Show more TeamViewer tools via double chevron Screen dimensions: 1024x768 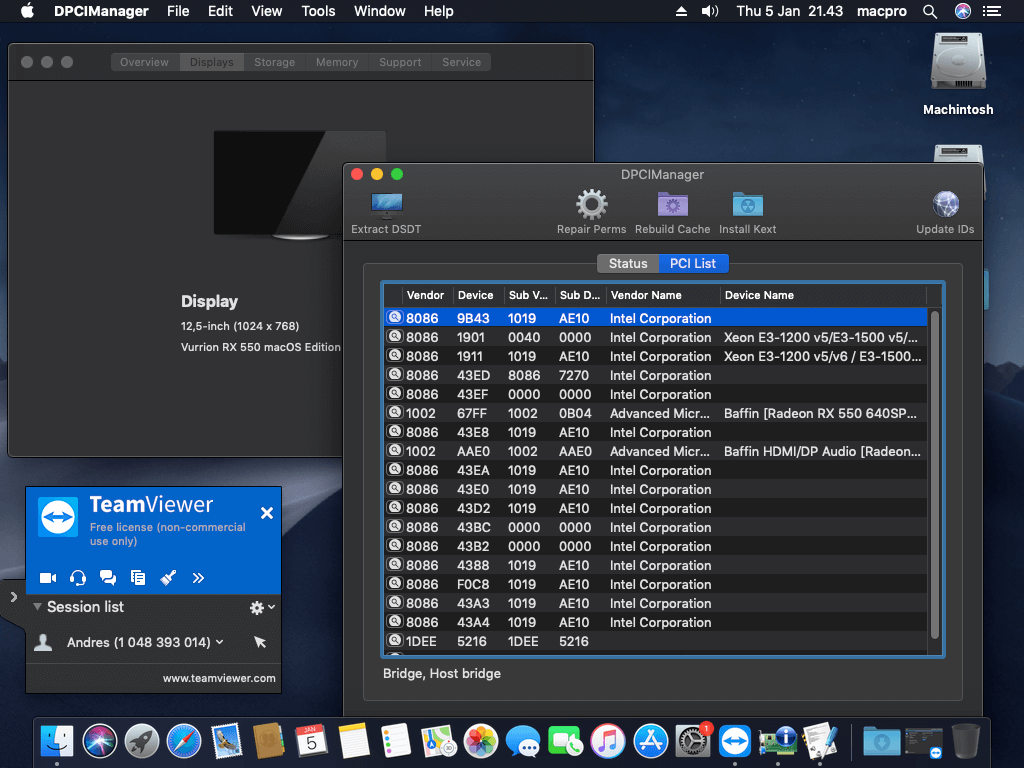click(x=198, y=577)
